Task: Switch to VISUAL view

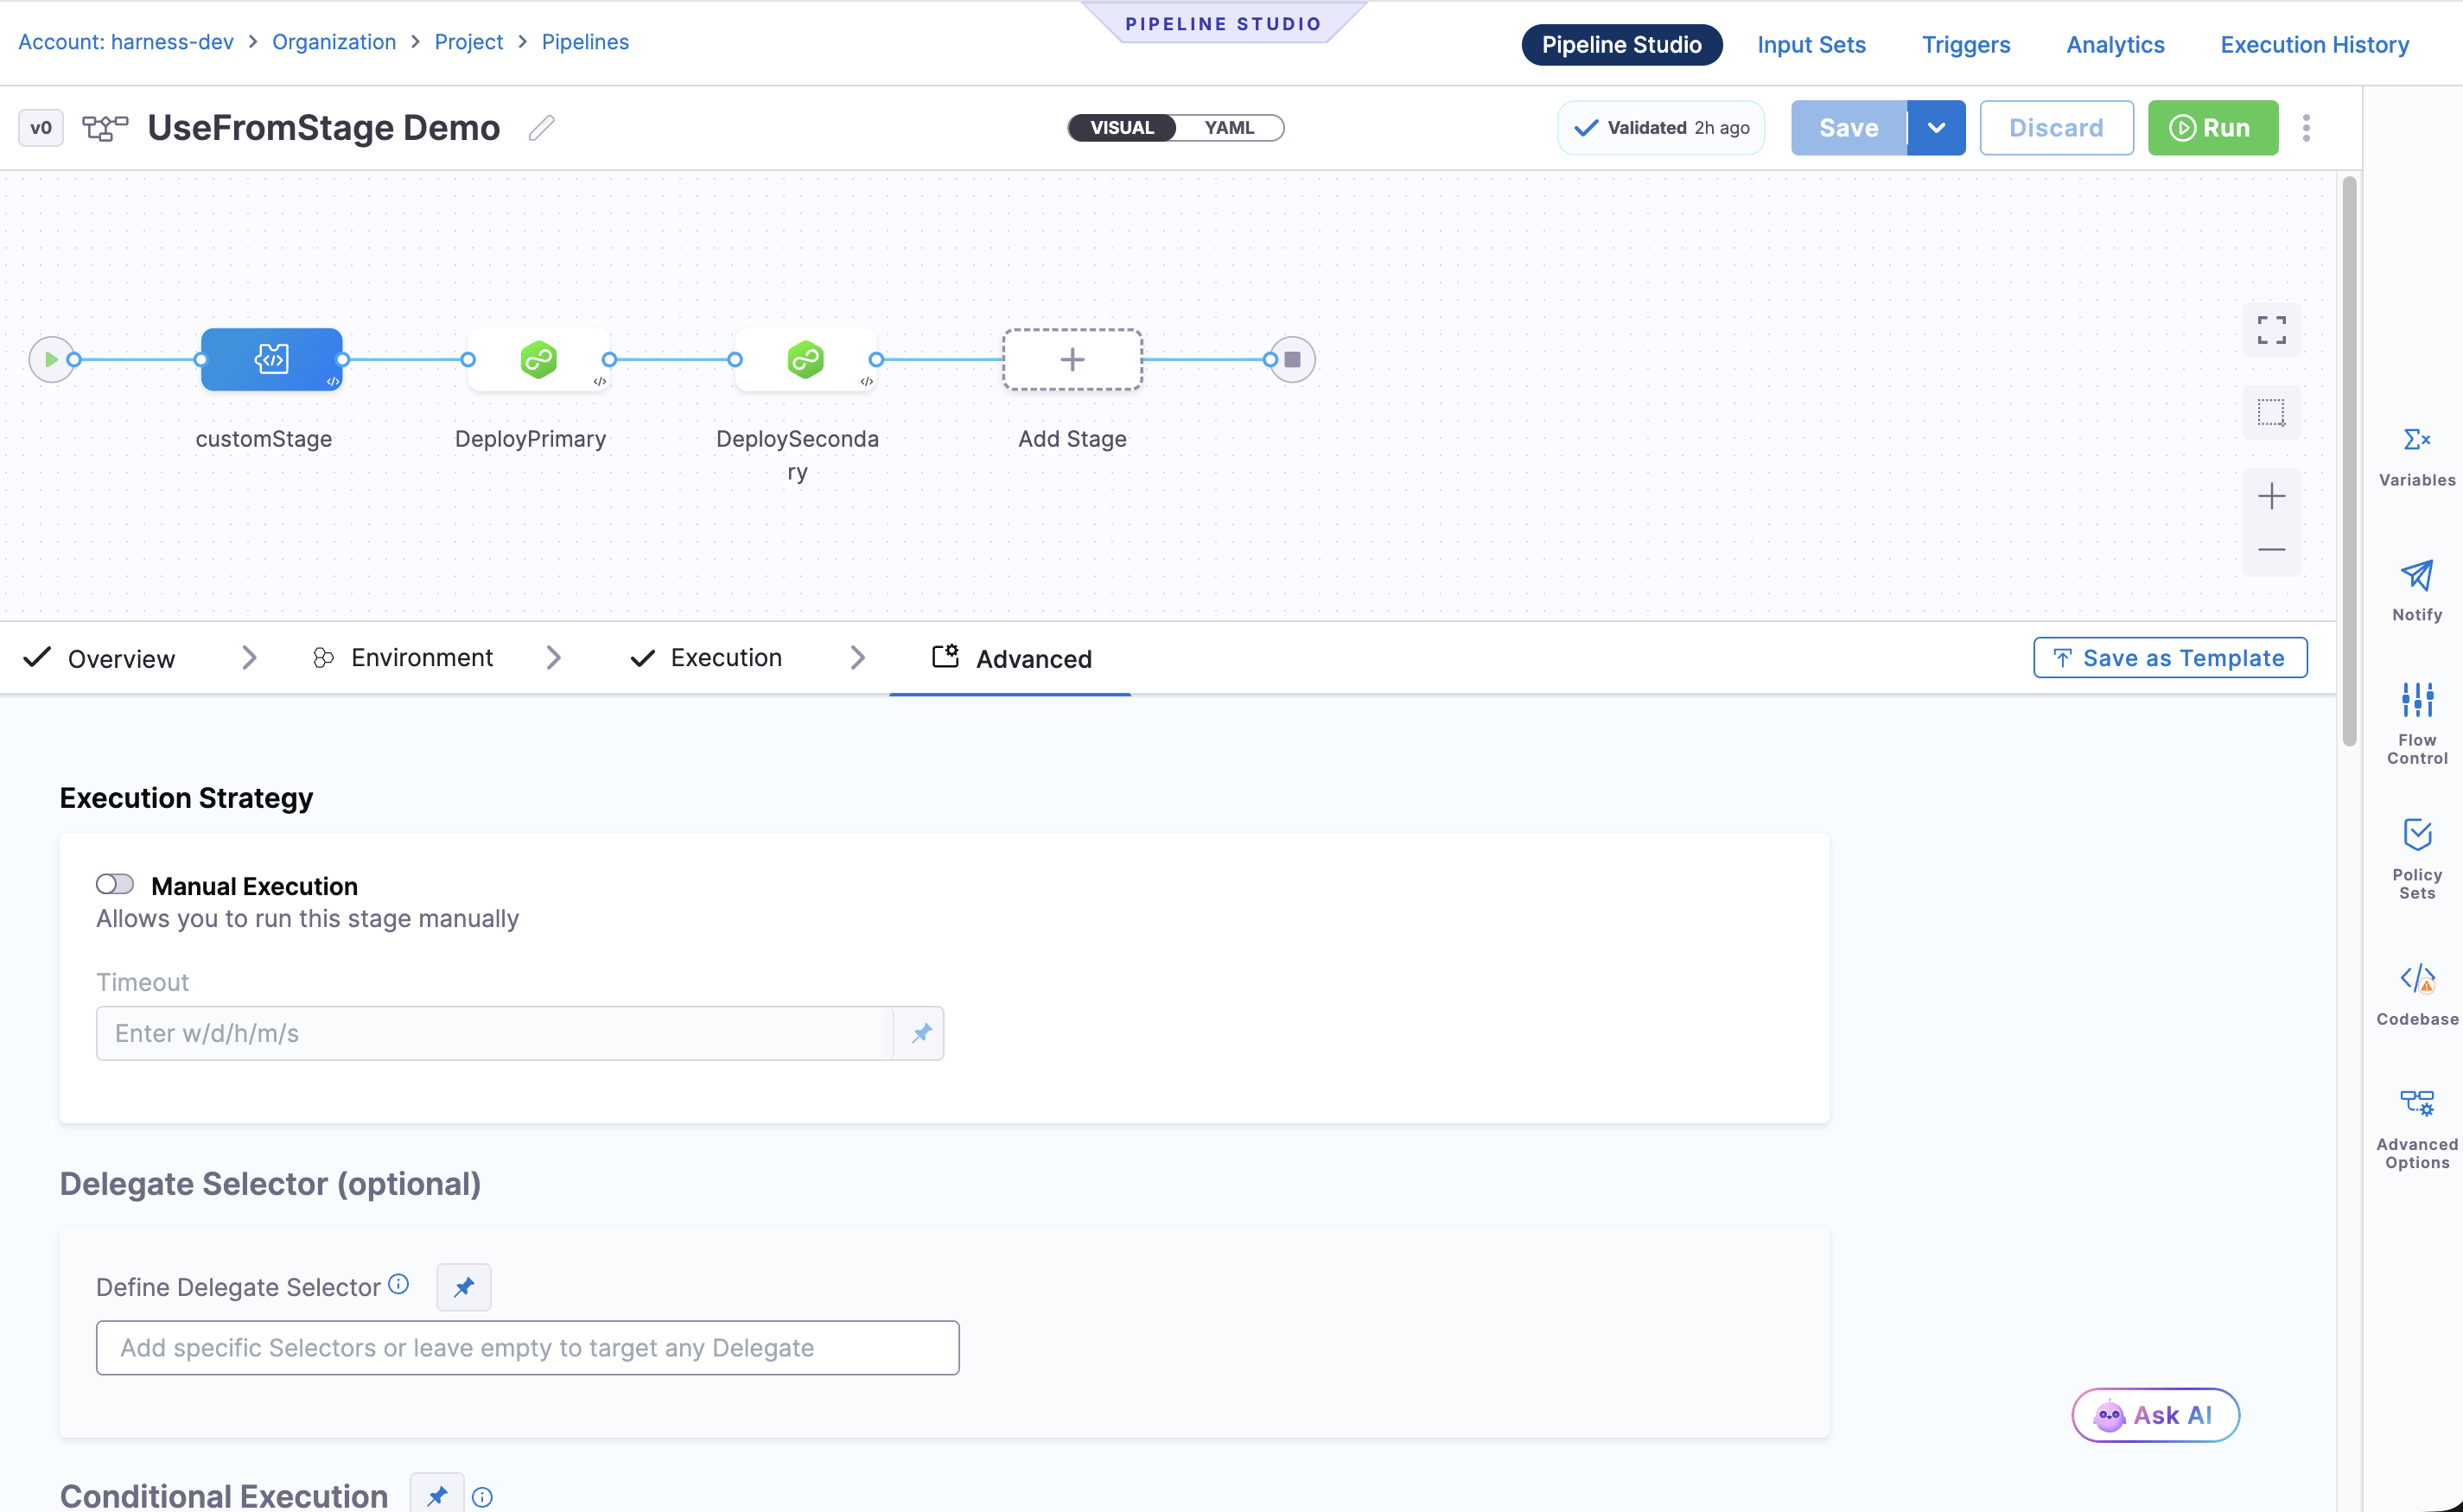Action: click(x=1122, y=128)
